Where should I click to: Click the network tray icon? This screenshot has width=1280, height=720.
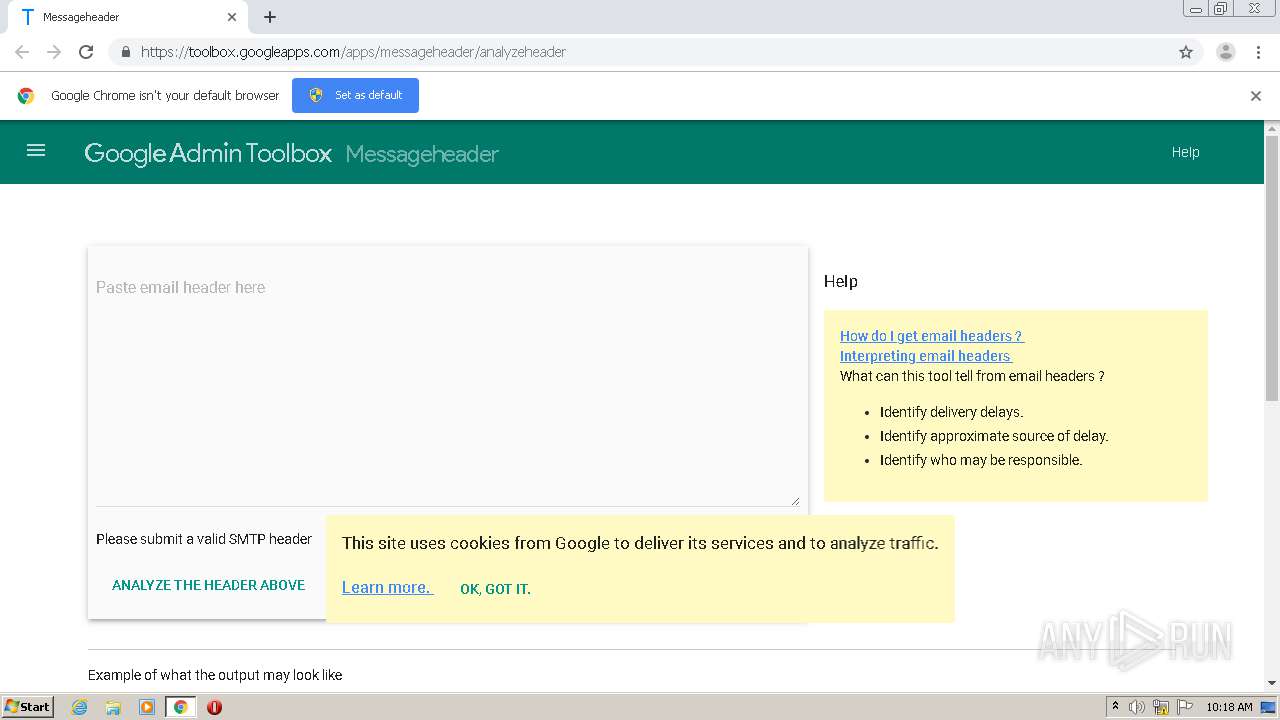(x=1161, y=707)
